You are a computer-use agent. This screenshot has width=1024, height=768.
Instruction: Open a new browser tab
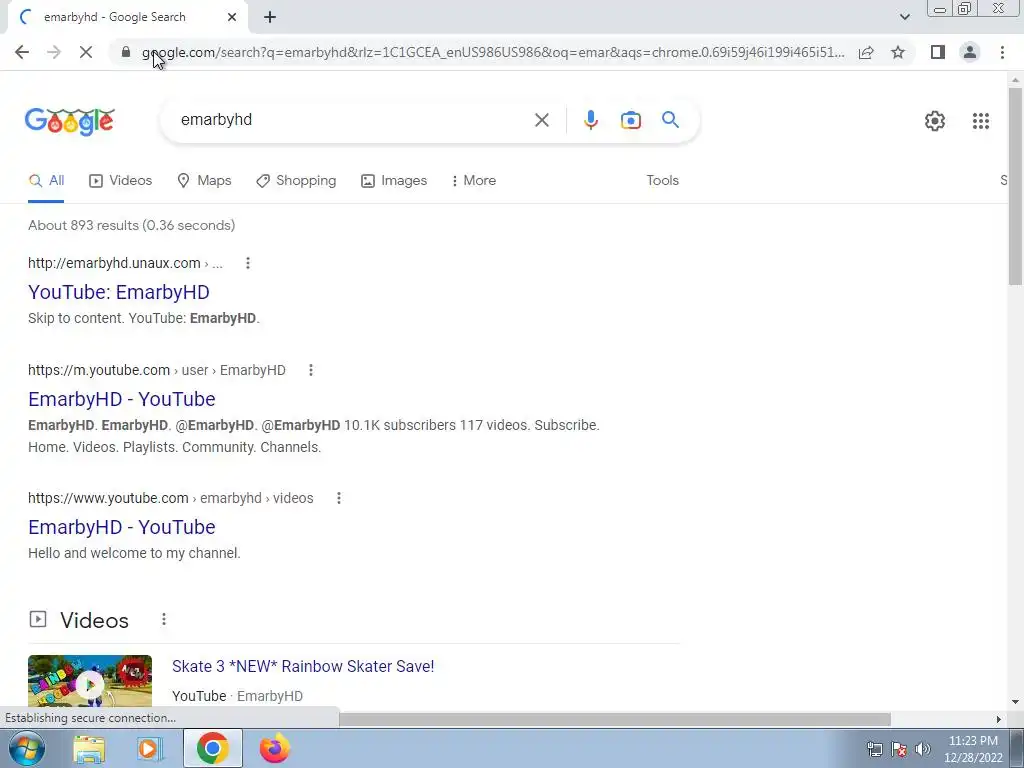270,17
